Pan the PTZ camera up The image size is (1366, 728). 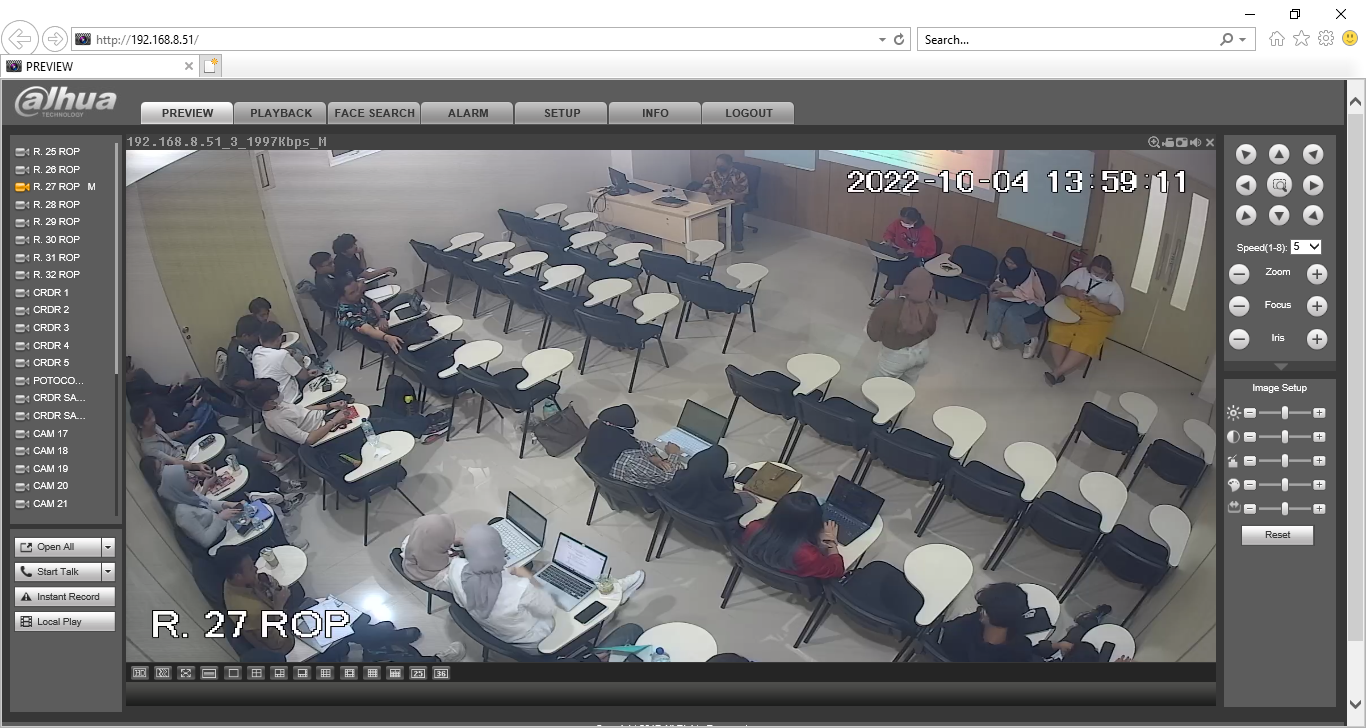(1279, 154)
